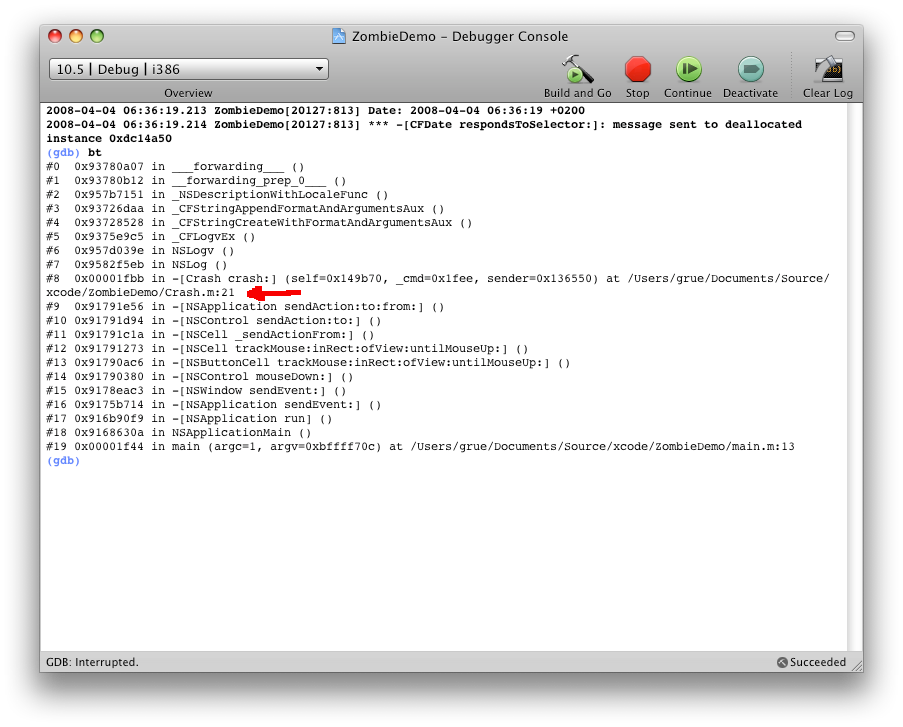The width and height of the screenshot is (903, 727).
Task: Click the Succeeded status icon
Action: [x=782, y=662]
